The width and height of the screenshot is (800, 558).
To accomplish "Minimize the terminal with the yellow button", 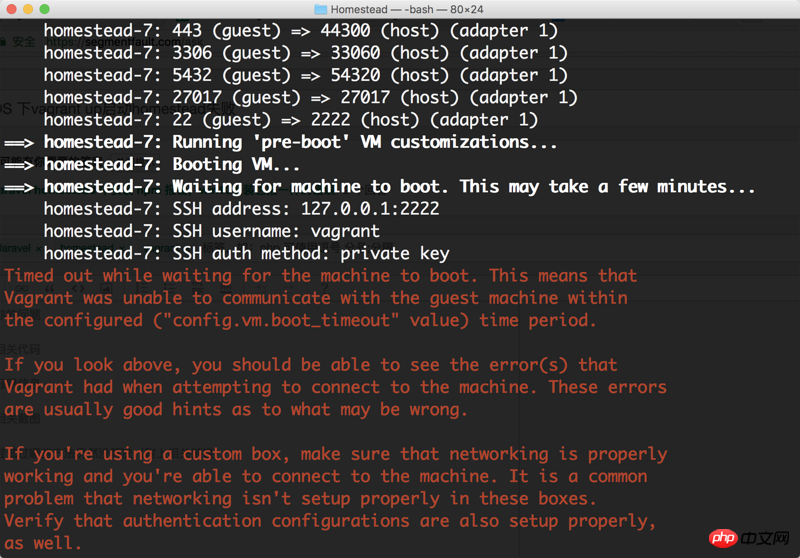I will point(27,9).
